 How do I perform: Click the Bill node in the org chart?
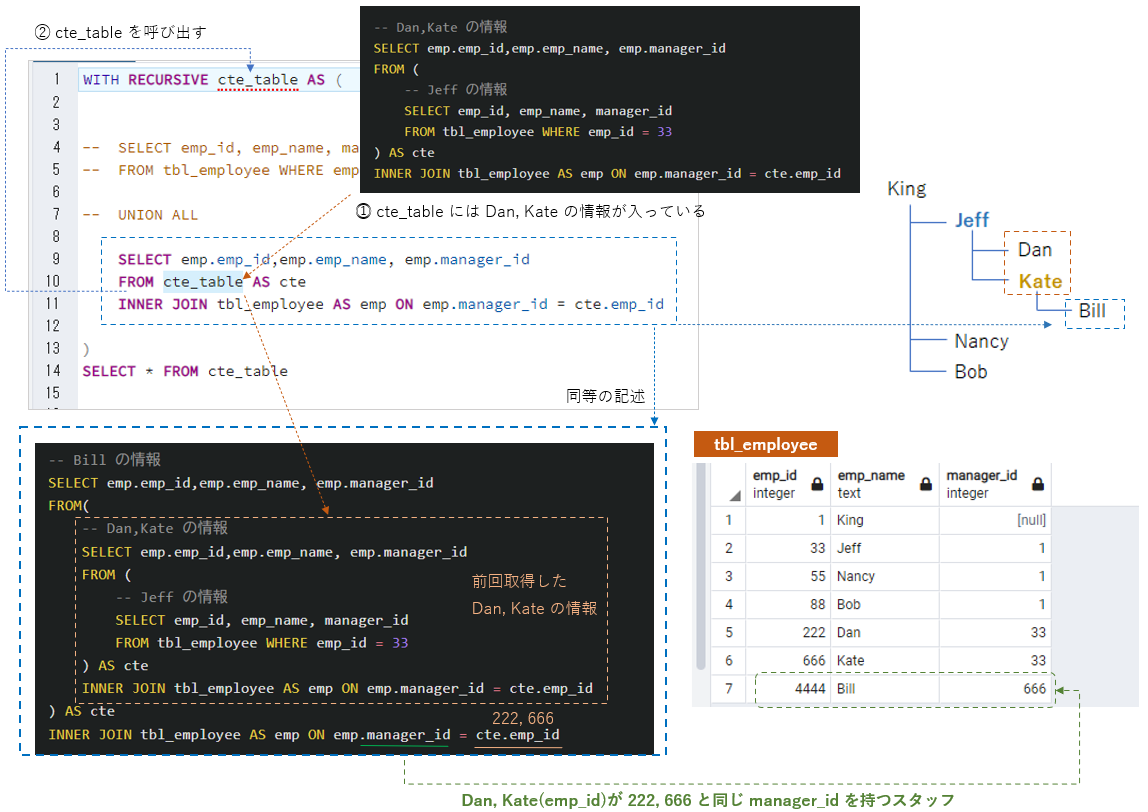pyautogui.click(x=1090, y=311)
